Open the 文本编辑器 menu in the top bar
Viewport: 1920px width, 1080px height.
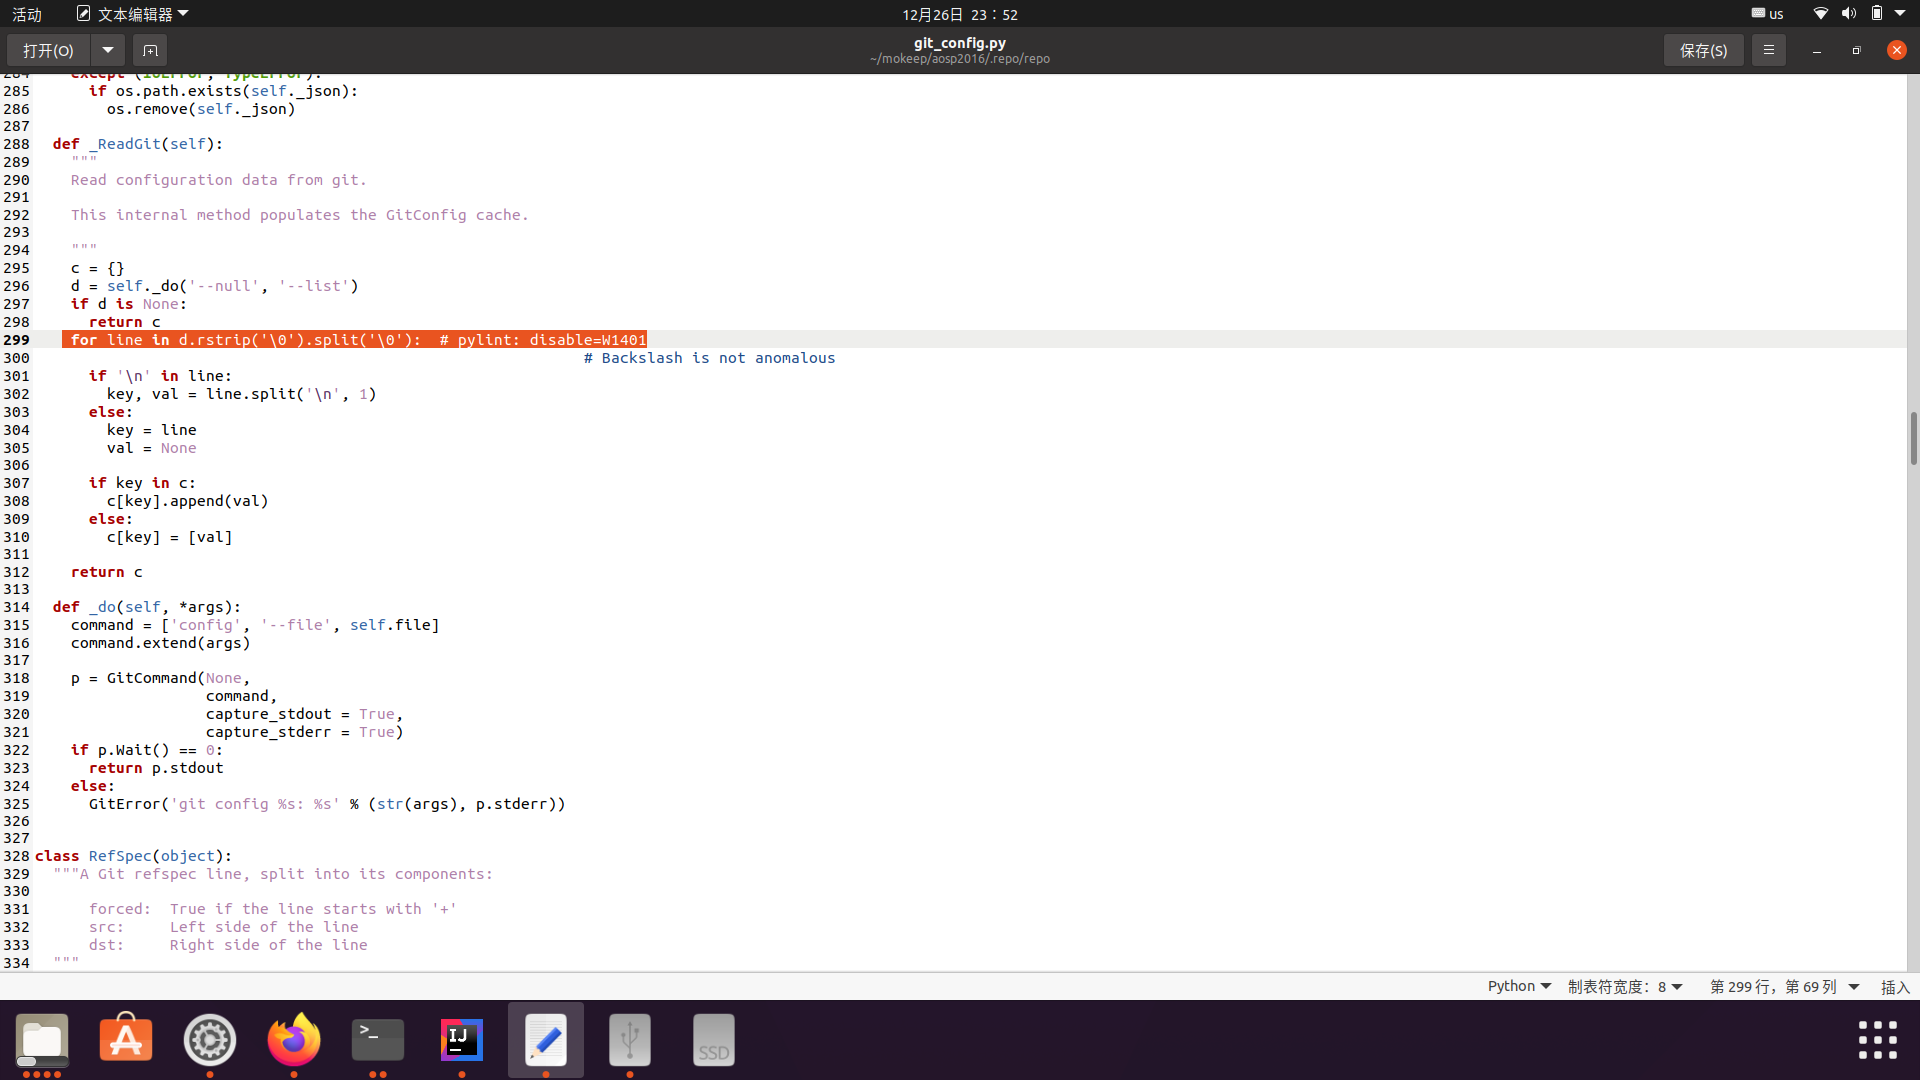click(131, 14)
